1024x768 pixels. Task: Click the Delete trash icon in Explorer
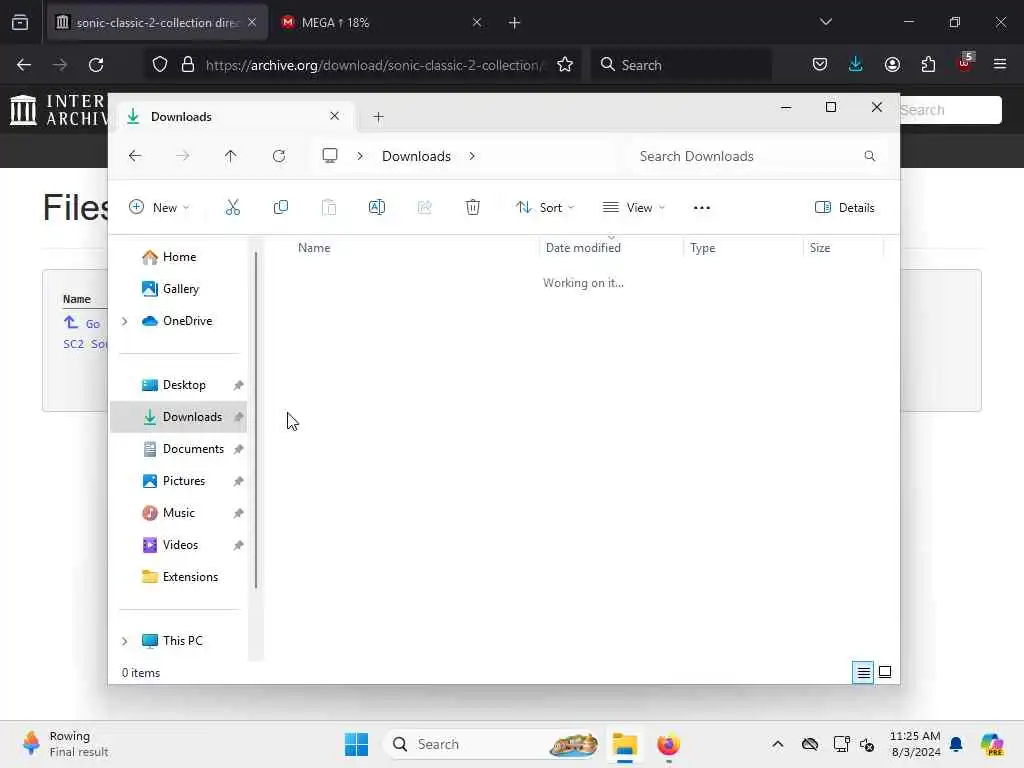473,208
